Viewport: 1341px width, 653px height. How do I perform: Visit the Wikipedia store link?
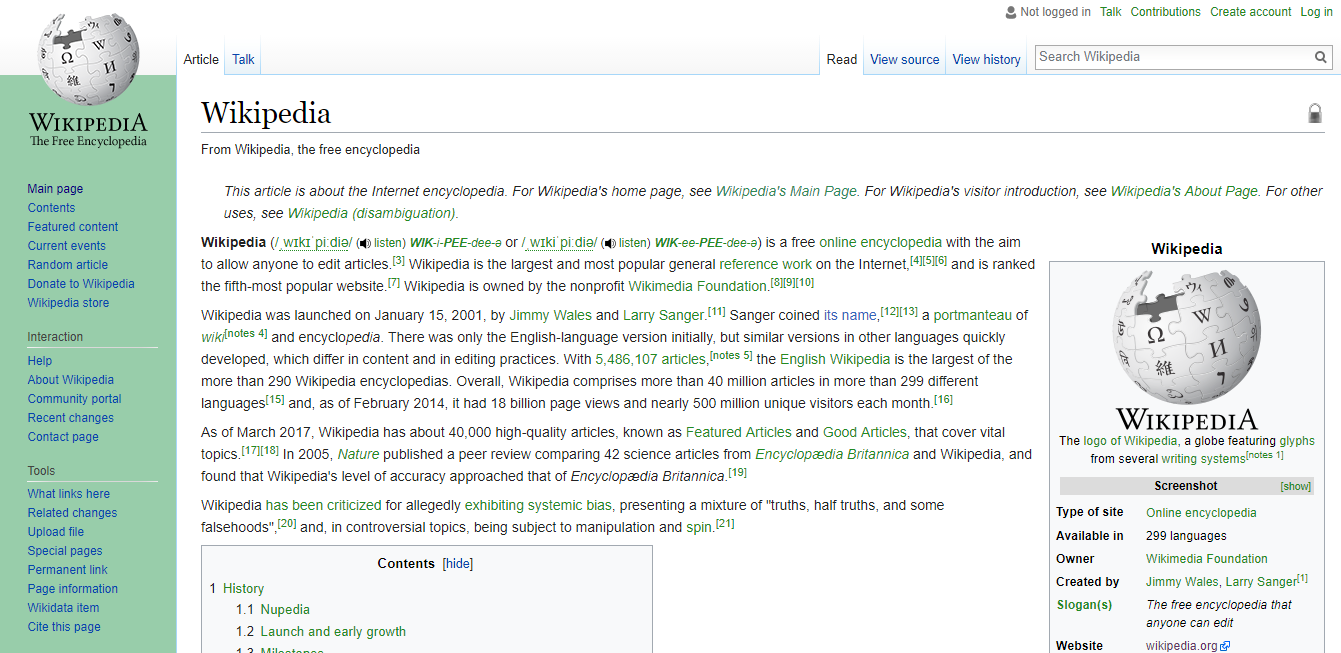pos(68,303)
